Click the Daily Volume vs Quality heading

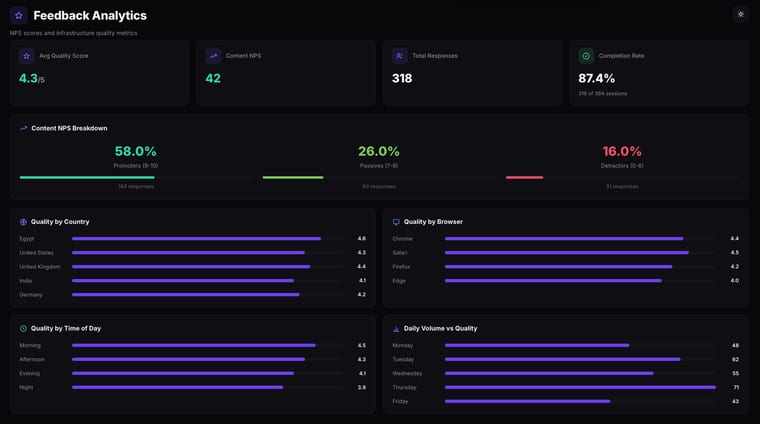(441, 329)
